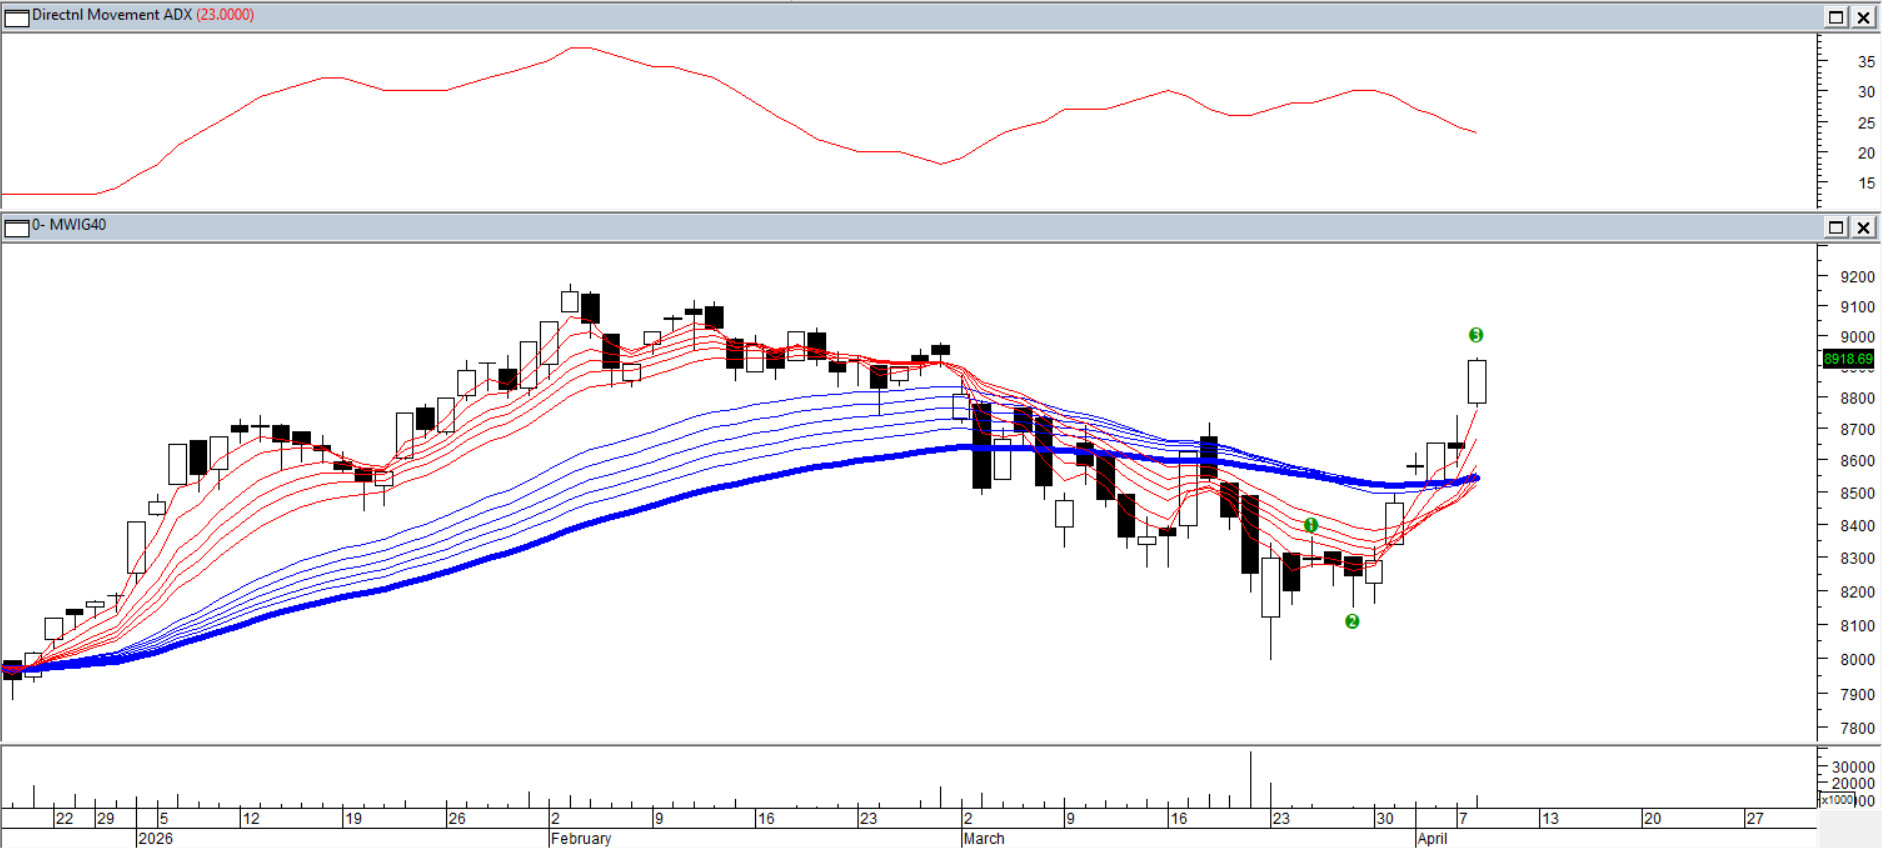Click the February label on date axis
1882x848 pixels.
581,838
